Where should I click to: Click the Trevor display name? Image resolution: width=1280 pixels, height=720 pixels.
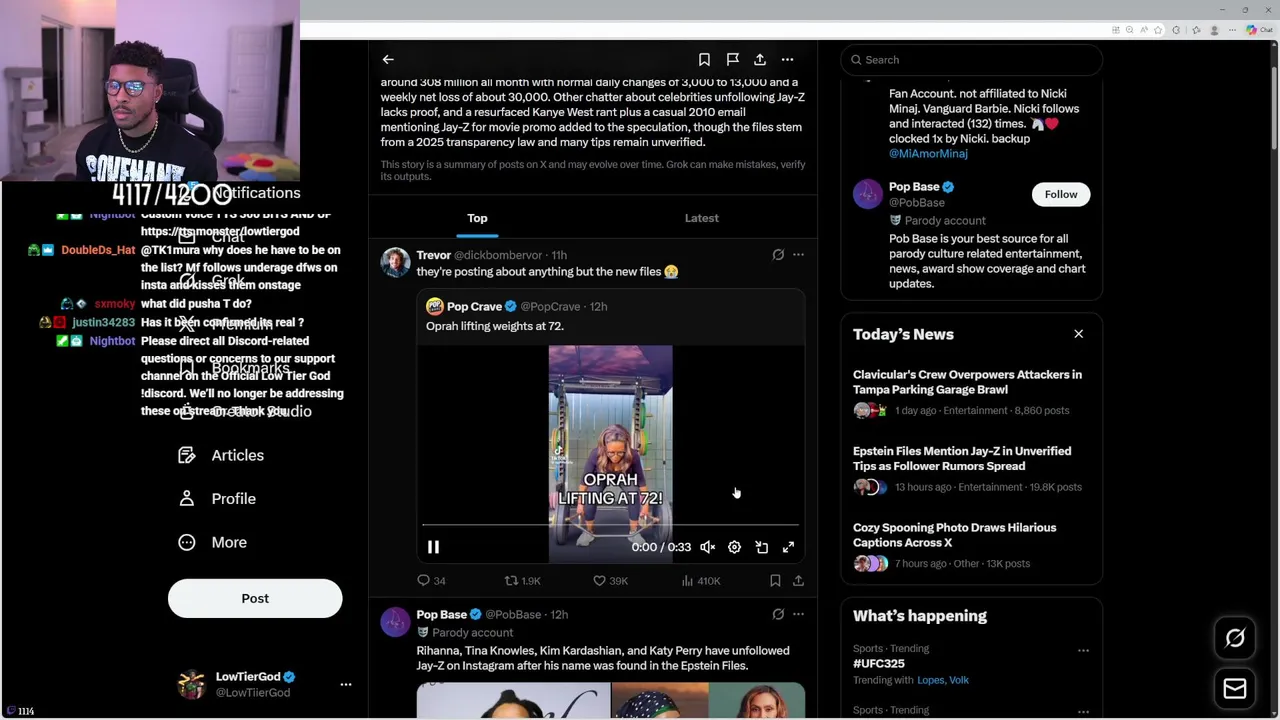433,255
